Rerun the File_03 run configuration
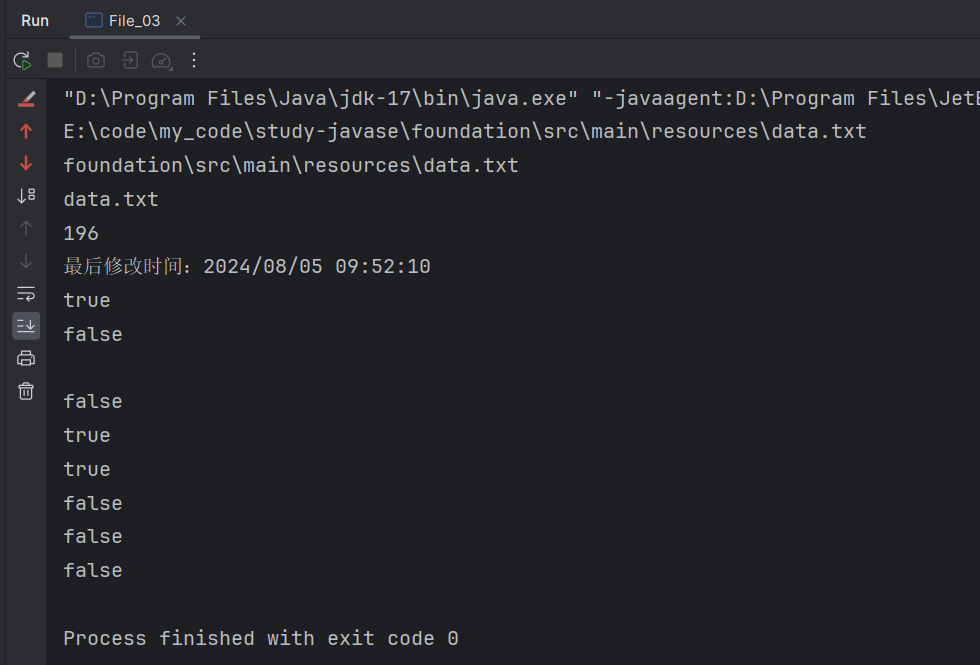 pyautogui.click(x=21, y=60)
